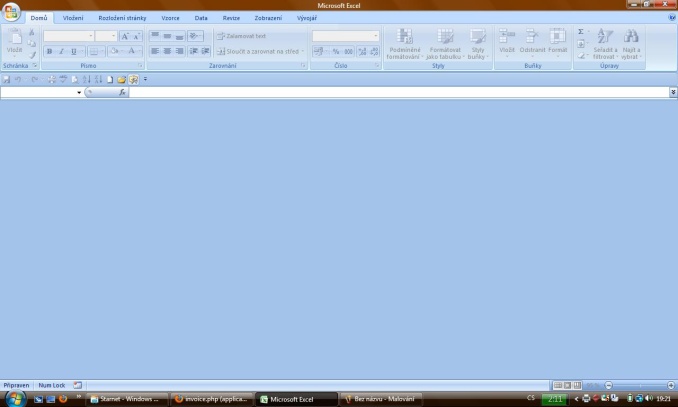The image size is (678, 407).
Task: Click the Decrease Indent icon
Action: point(193,51)
